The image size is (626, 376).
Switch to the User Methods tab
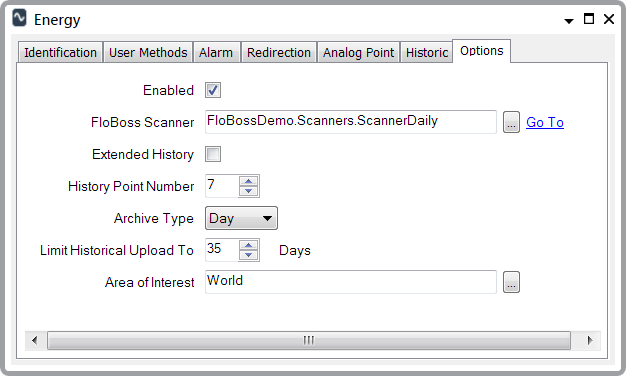(148, 53)
